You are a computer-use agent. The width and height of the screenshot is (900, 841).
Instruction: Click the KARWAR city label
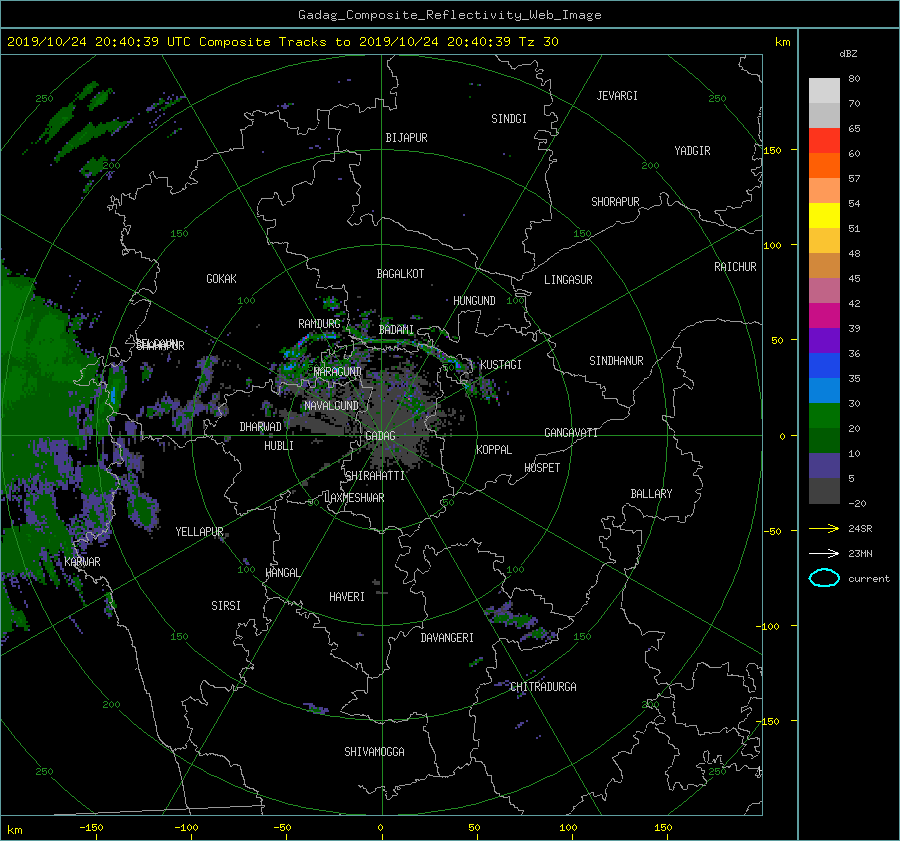pyautogui.click(x=82, y=562)
